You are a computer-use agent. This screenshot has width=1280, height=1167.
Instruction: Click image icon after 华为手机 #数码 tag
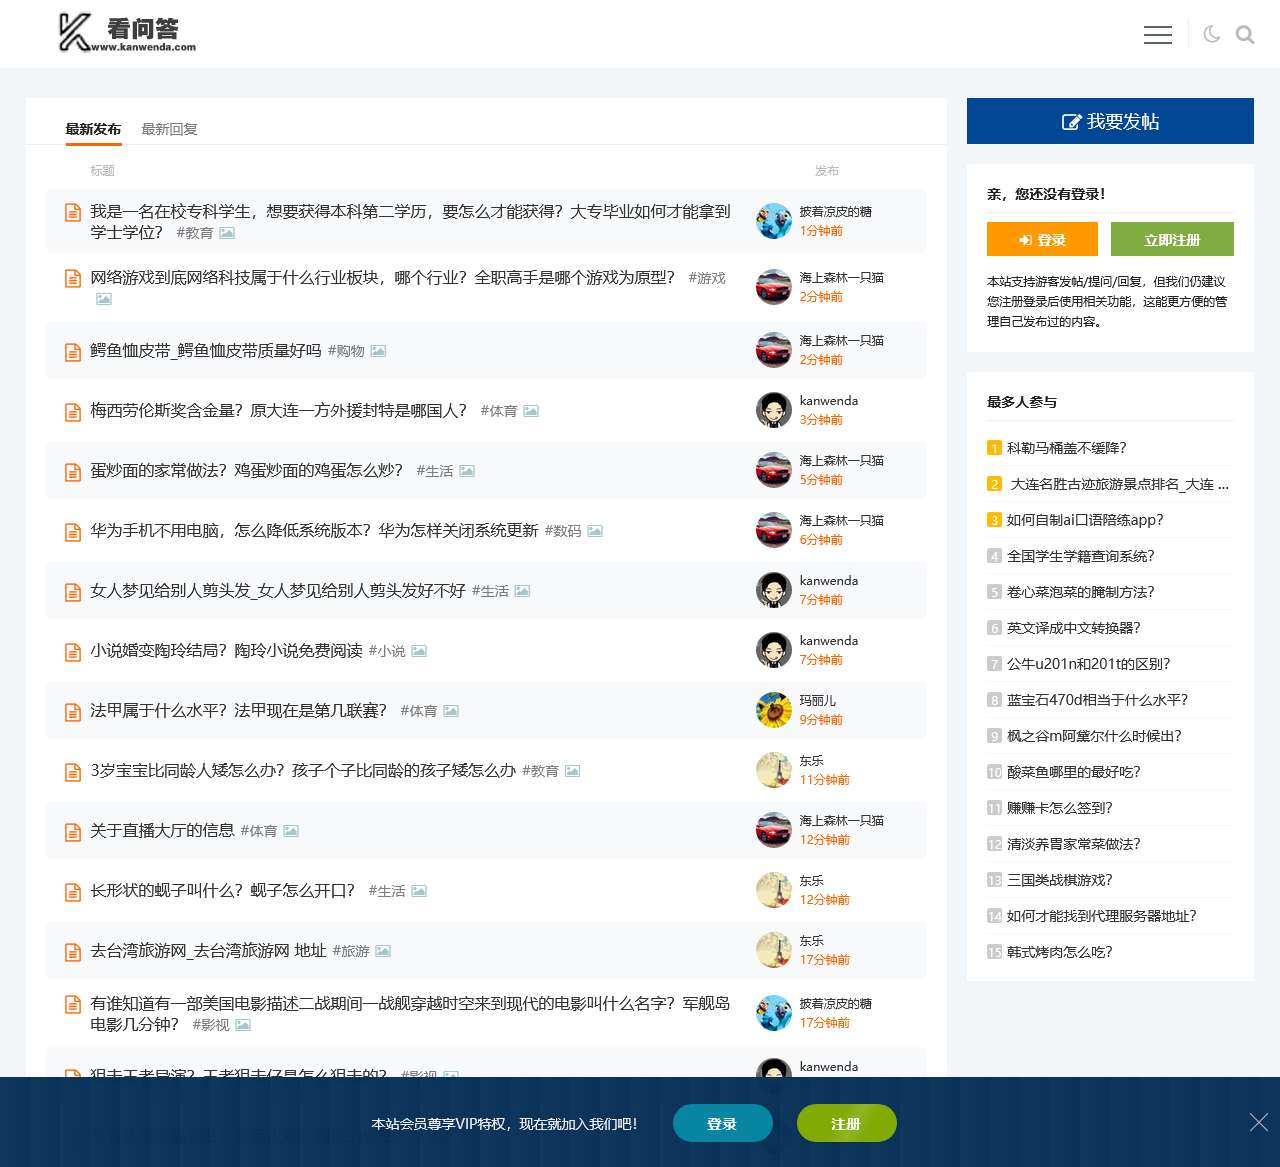click(x=595, y=531)
